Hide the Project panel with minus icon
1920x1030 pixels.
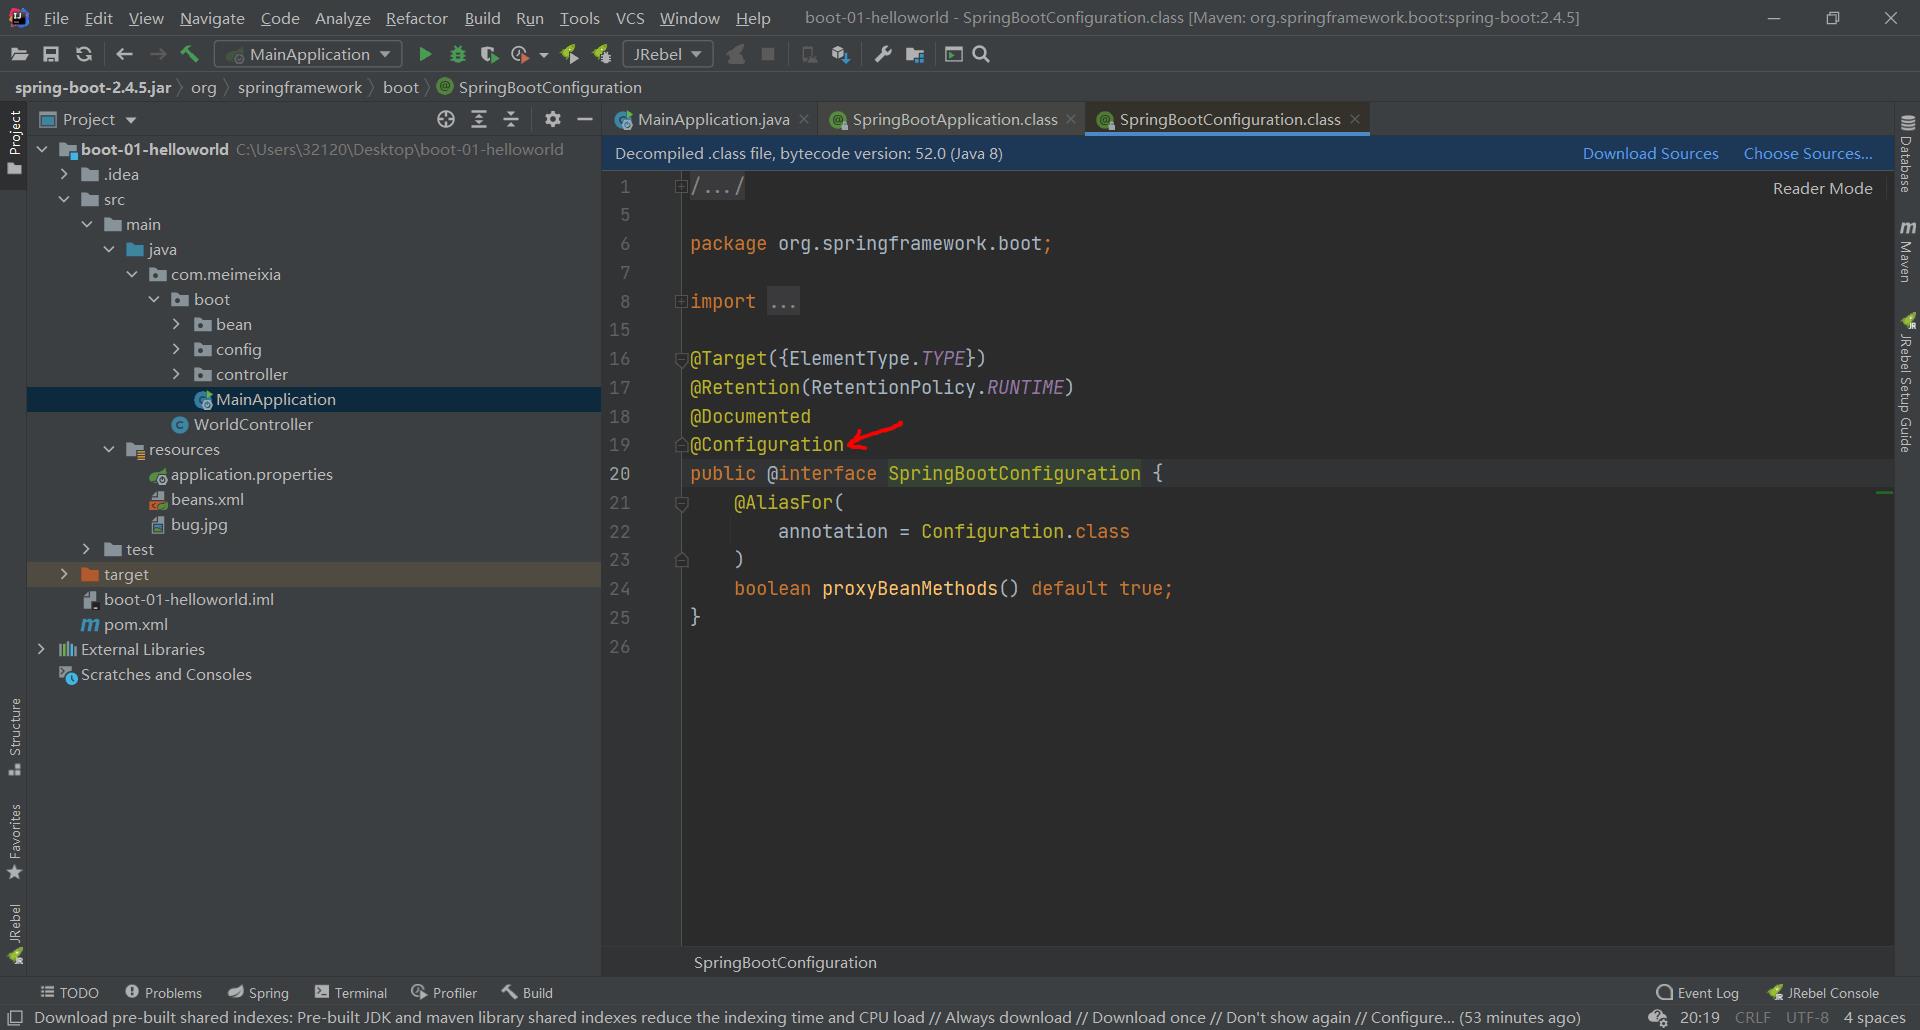(x=585, y=119)
